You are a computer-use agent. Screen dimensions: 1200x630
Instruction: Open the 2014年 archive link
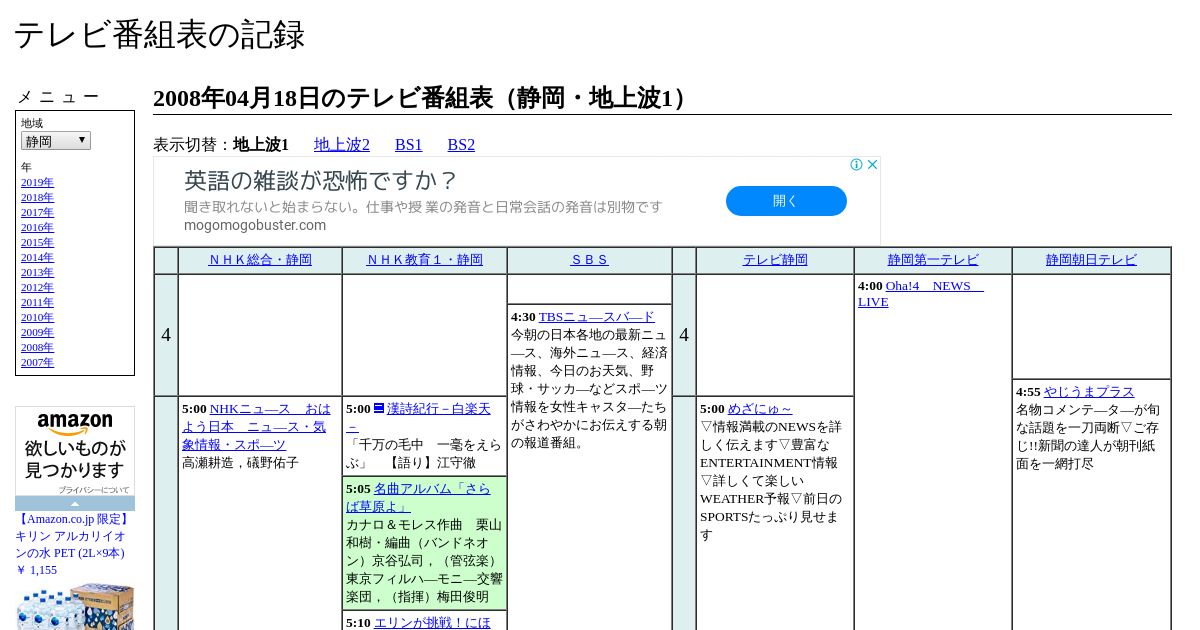click(37, 258)
